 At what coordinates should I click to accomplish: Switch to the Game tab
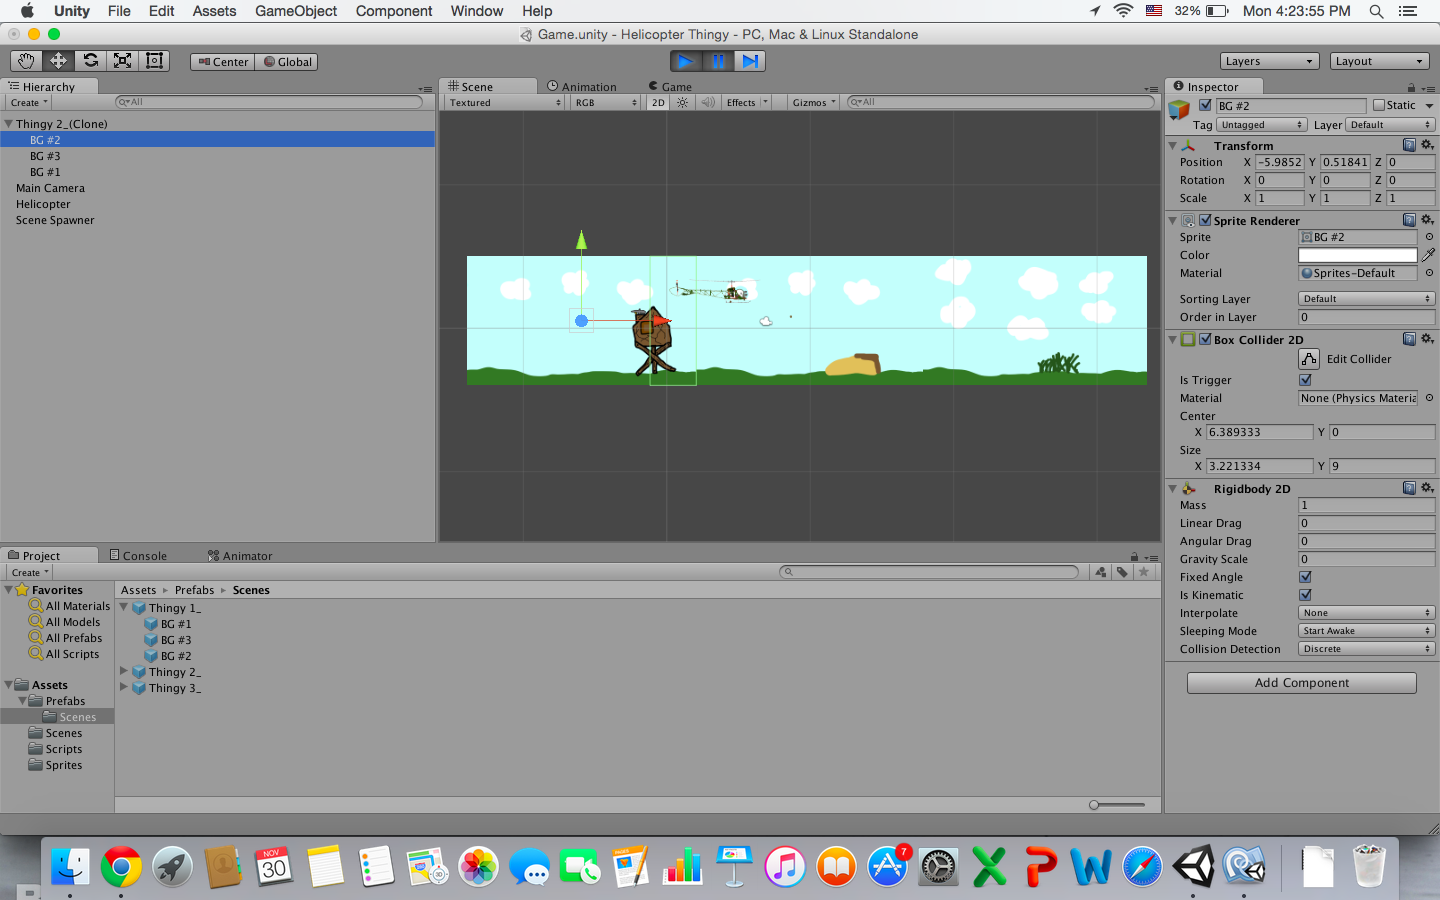pyautogui.click(x=670, y=87)
